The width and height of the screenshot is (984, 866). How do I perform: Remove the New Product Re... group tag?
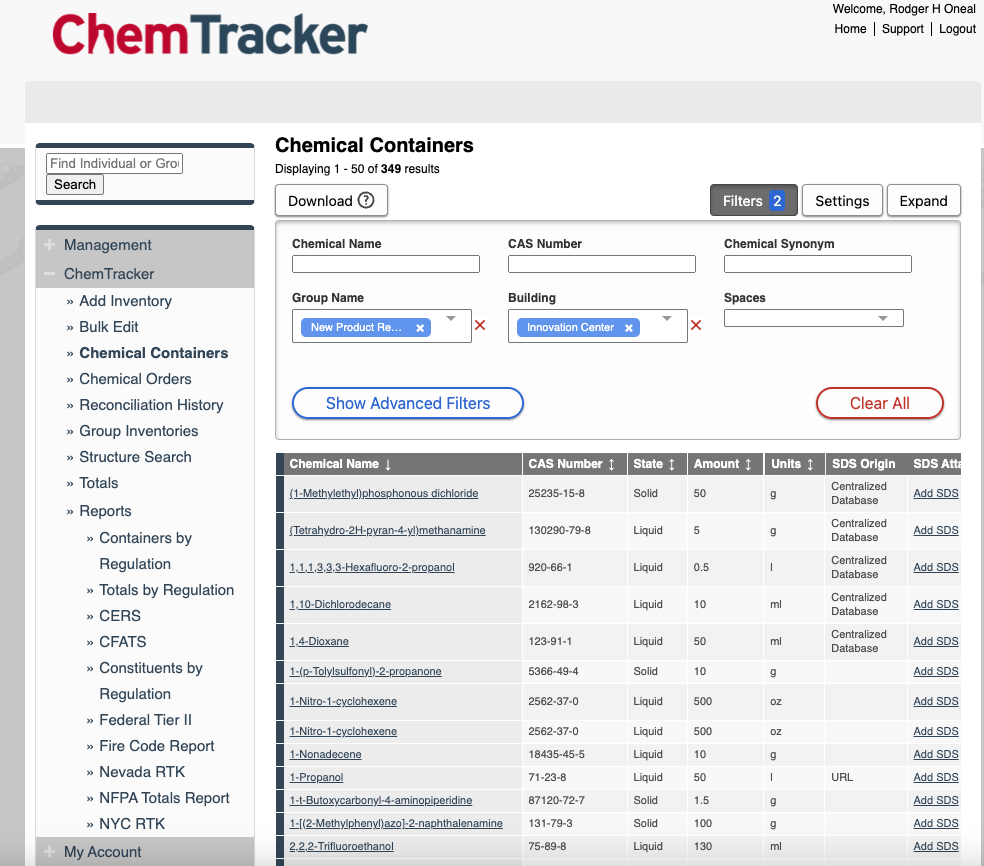(420, 328)
